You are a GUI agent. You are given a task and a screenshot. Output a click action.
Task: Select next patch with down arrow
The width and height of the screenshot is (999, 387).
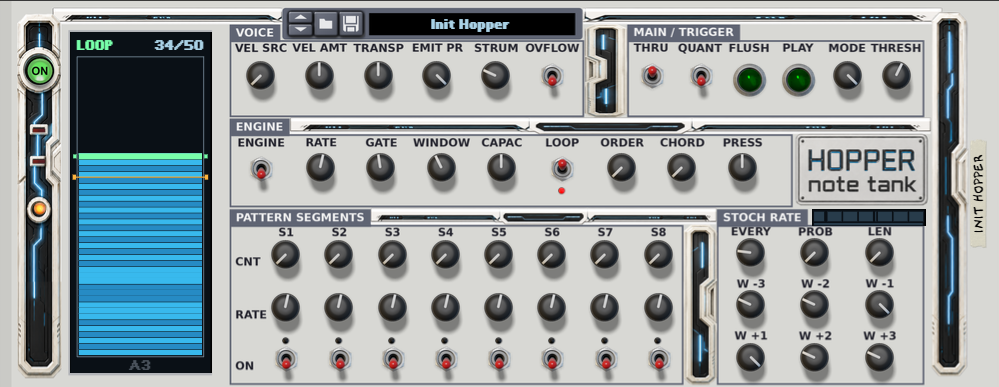(x=301, y=29)
